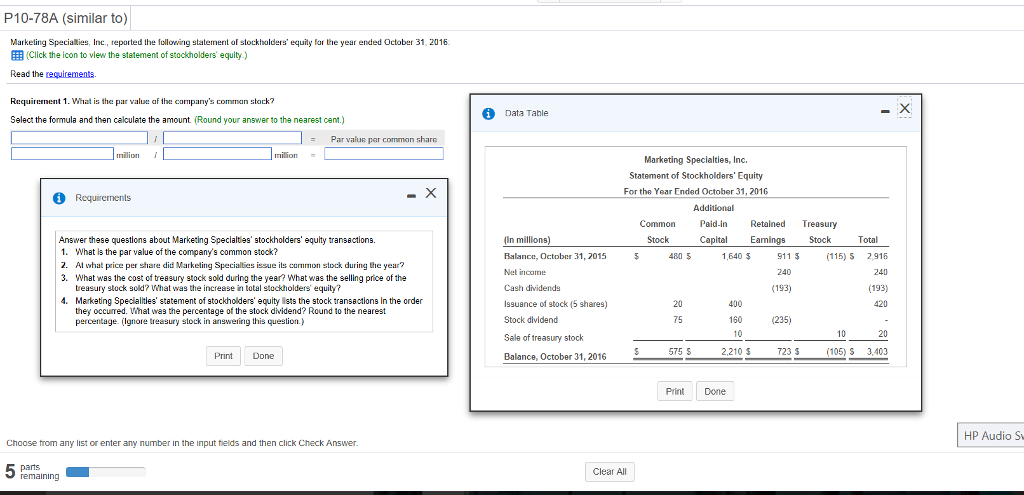Click the info icon in Data Table dialog
1024x495 pixels.
coord(488,113)
